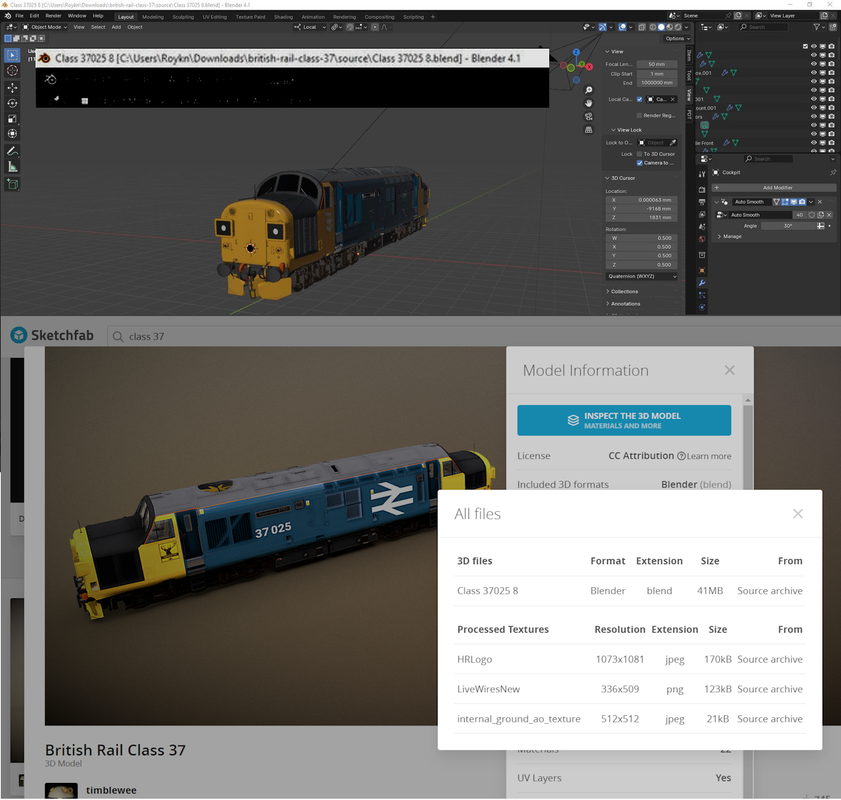The image size is (841, 800).
Task: Select the Select Box tool in Blender
Action: (x=12, y=55)
